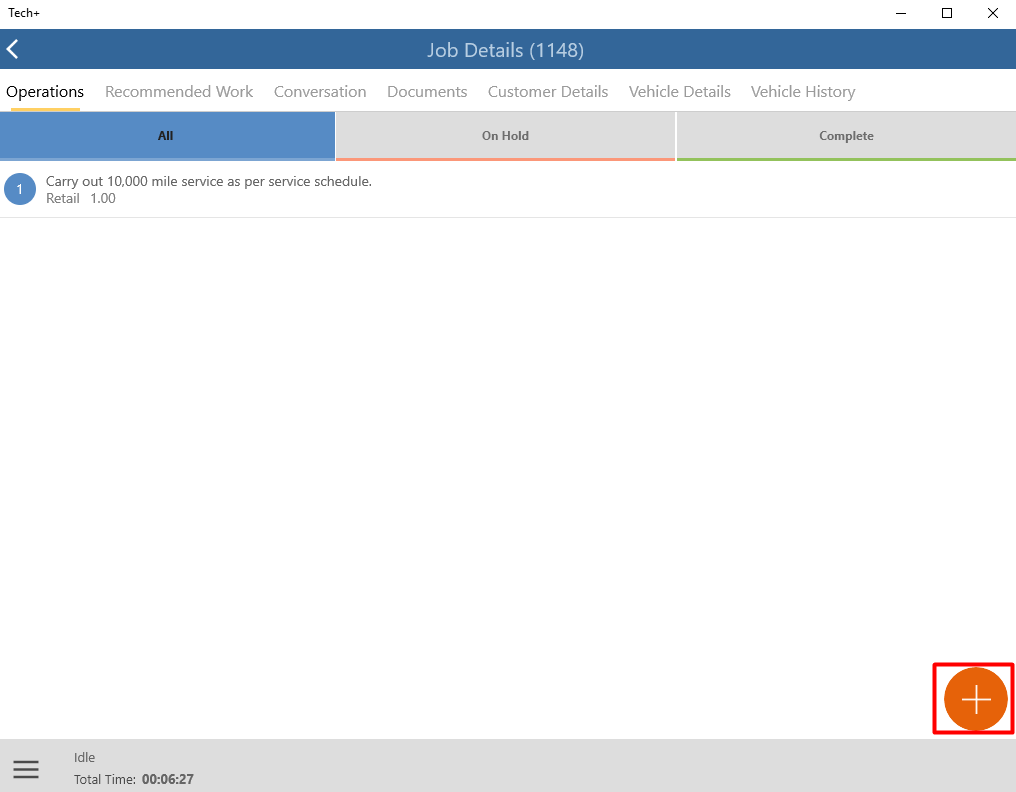Add a new operation with the orange plus button

click(975, 699)
